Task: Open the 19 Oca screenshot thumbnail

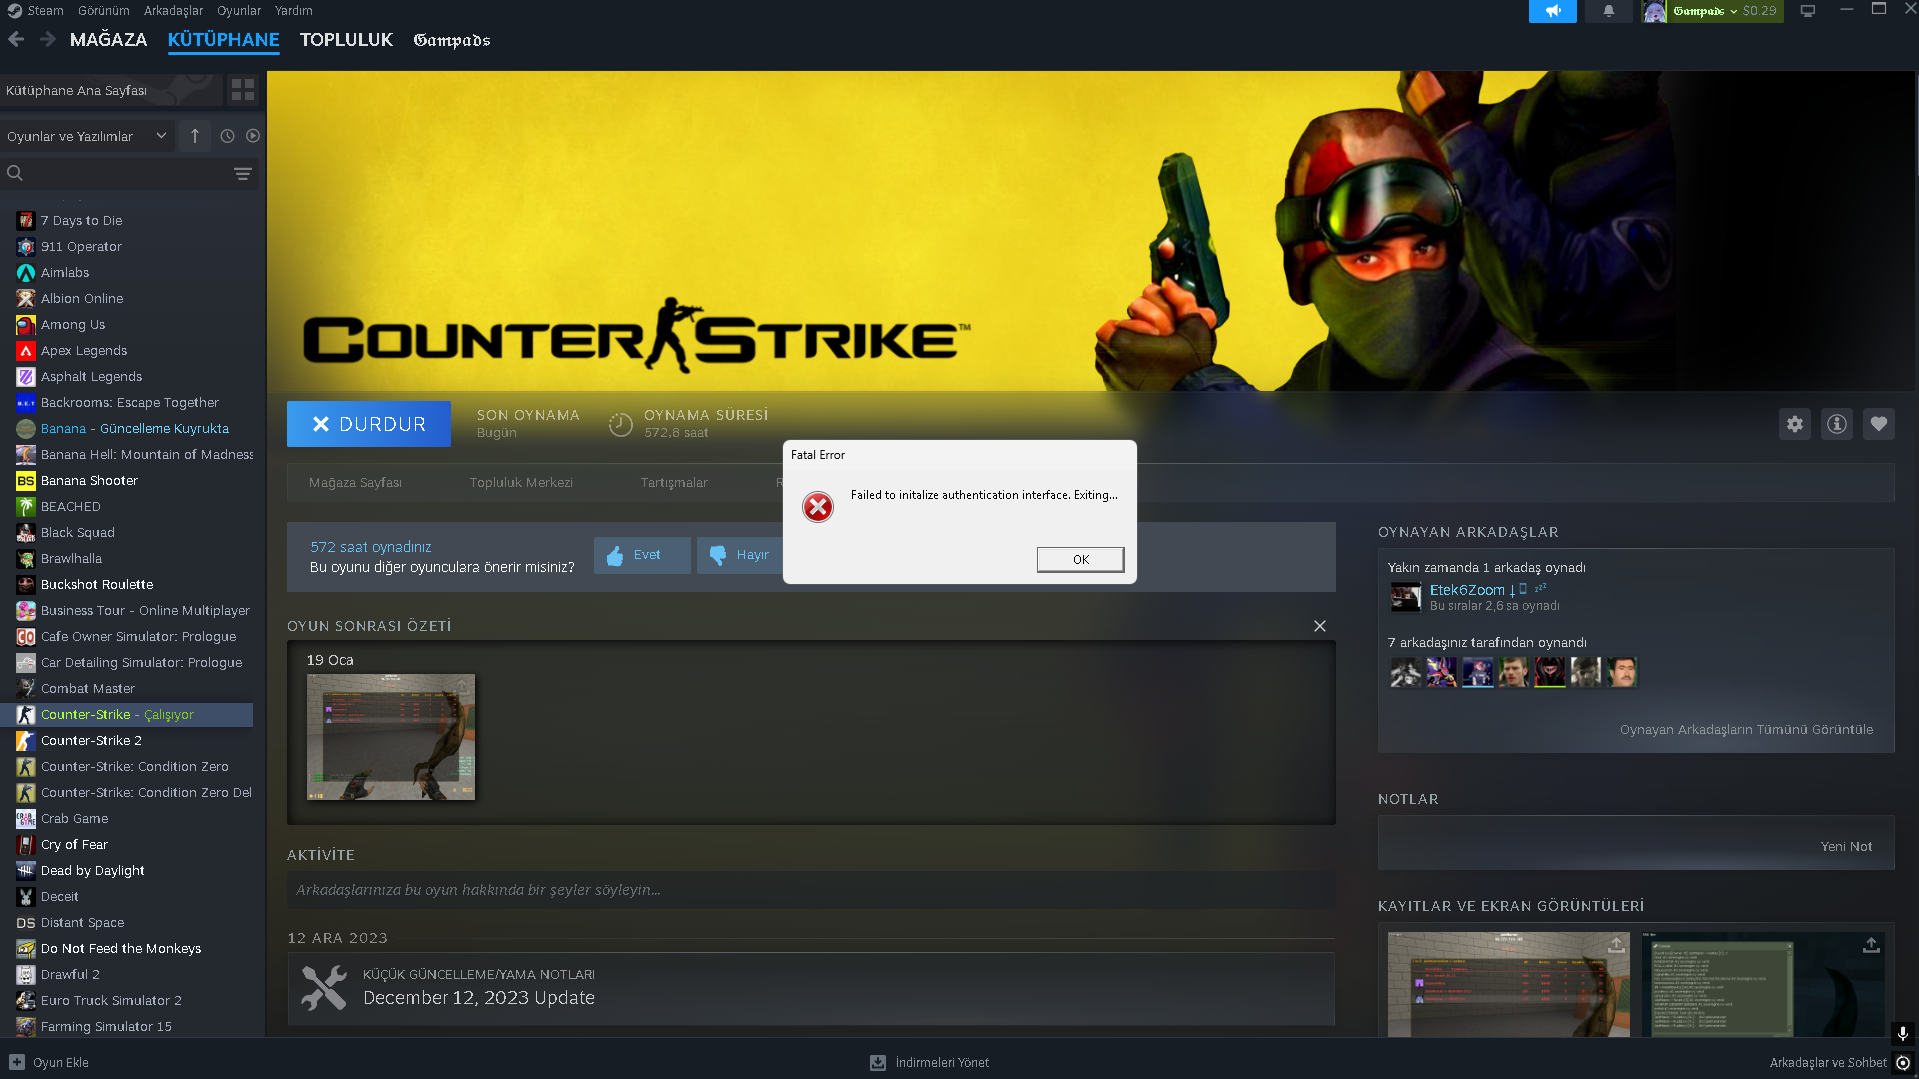Action: click(391, 737)
